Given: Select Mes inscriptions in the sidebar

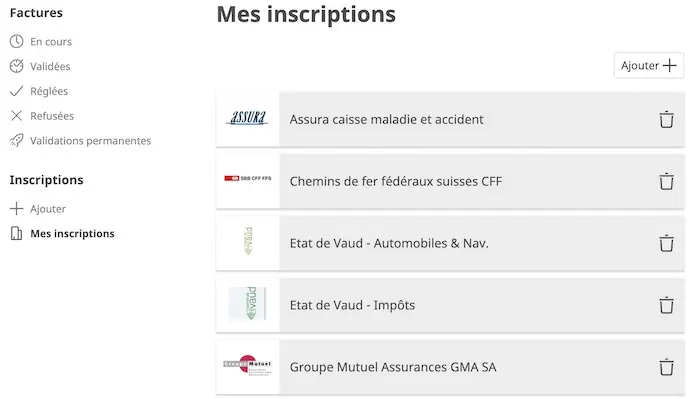Looking at the screenshot, I should coord(72,233).
